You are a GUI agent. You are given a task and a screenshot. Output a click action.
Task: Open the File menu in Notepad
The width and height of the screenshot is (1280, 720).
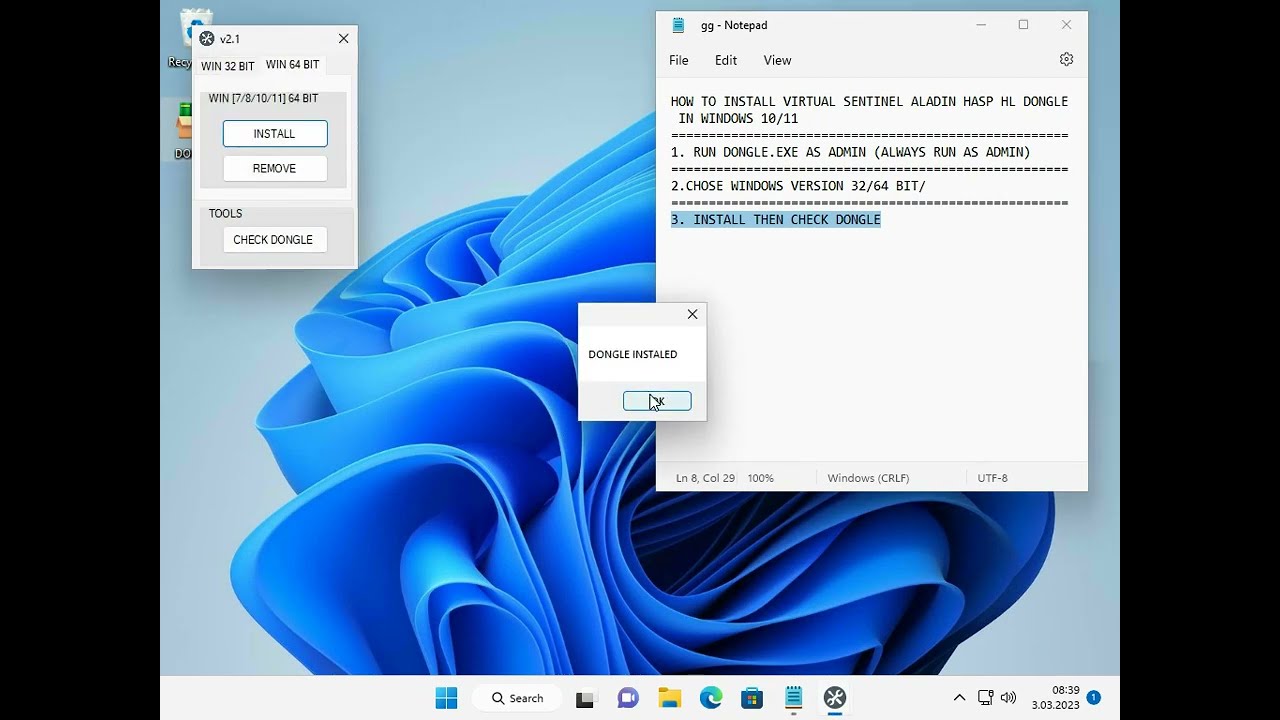(679, 60)
